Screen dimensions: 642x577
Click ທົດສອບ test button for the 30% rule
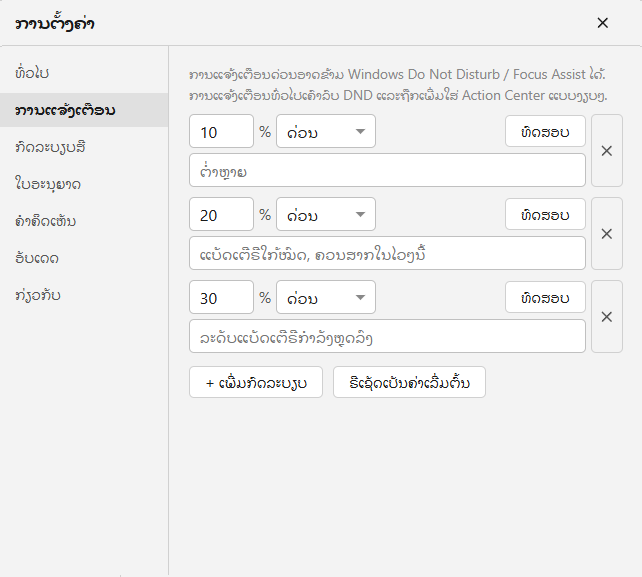[545, 297]
